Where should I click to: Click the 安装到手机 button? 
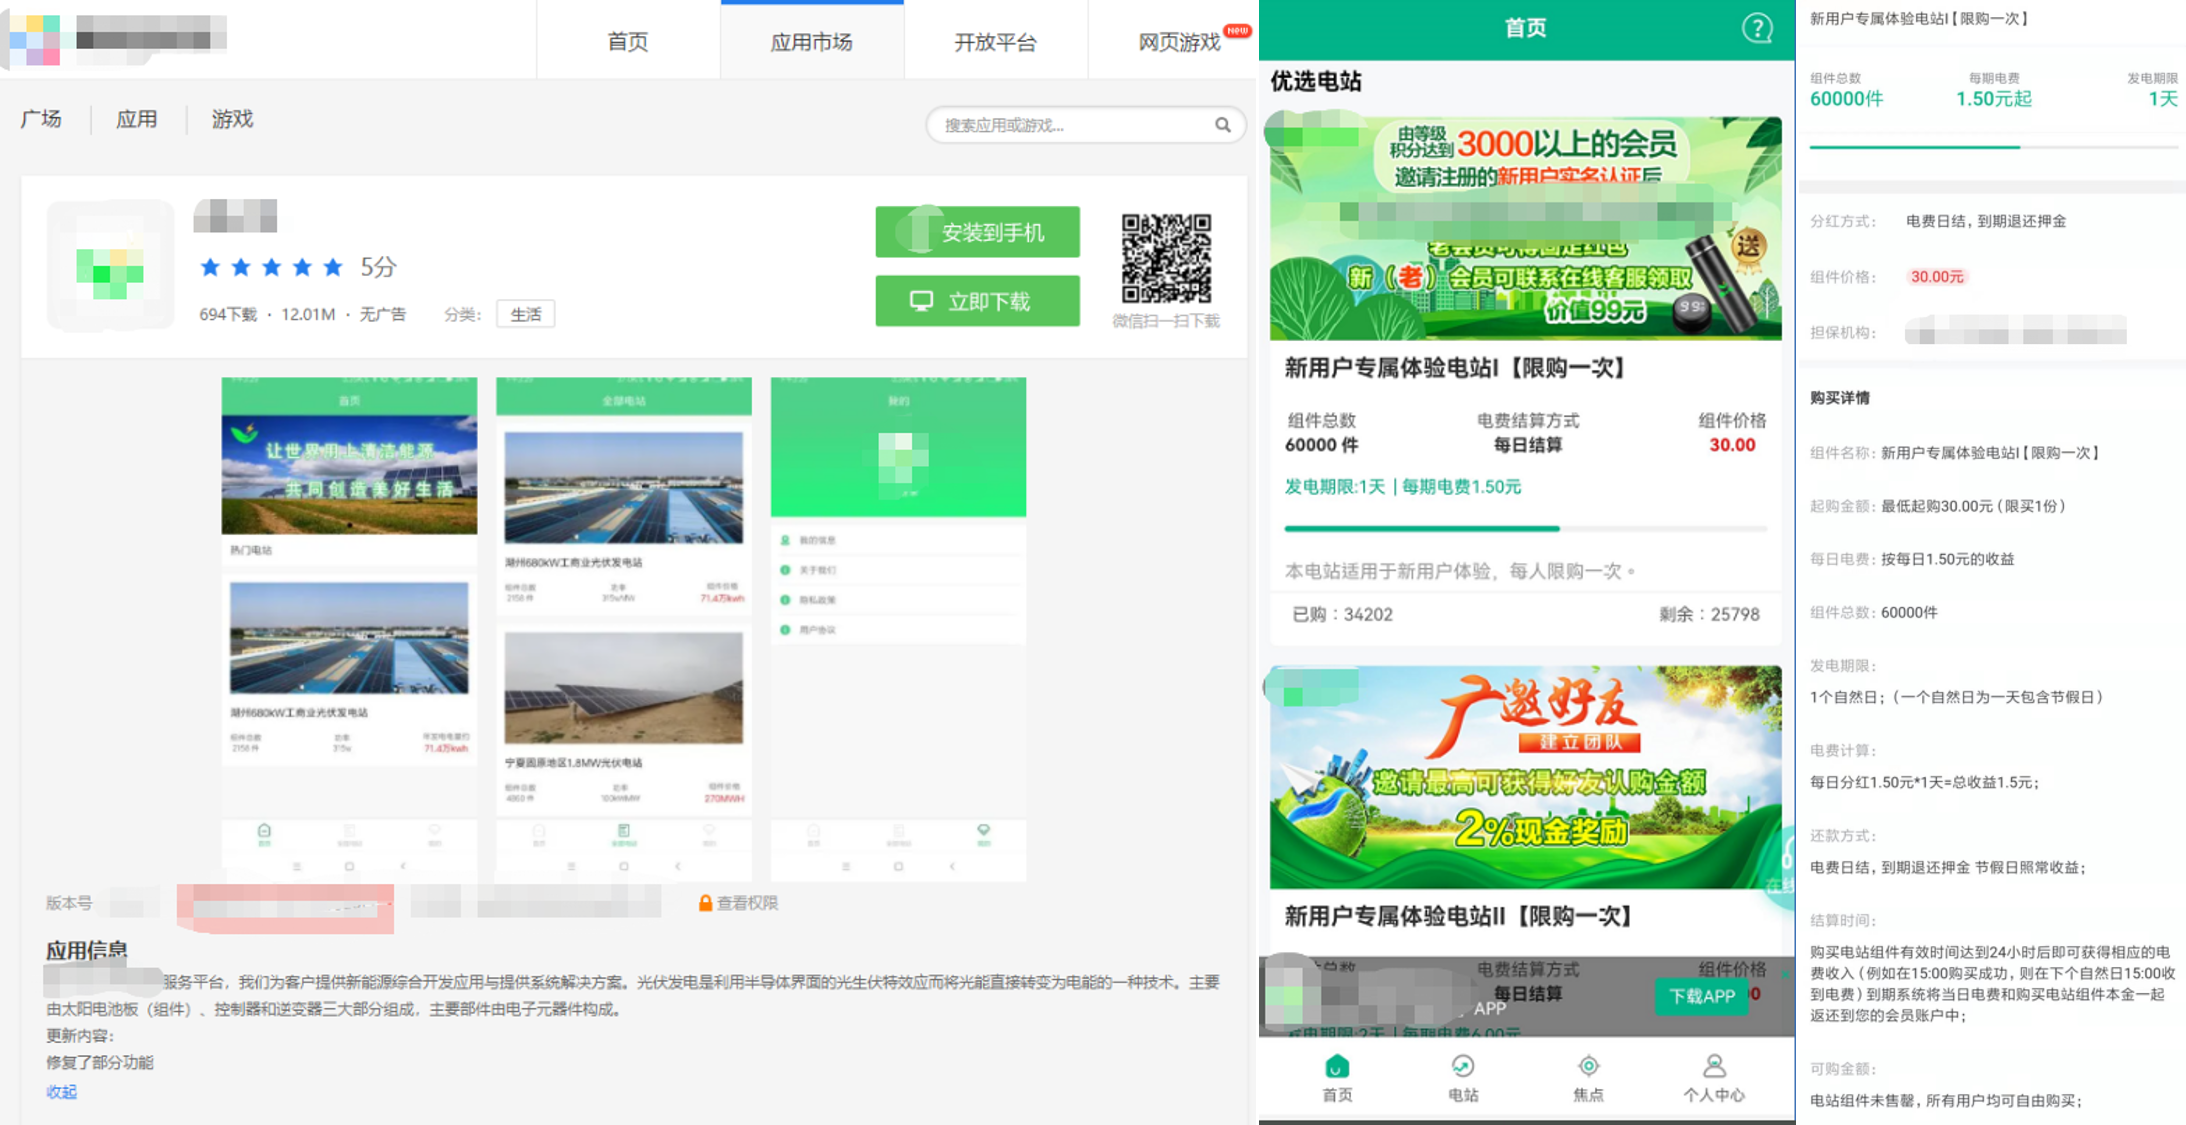(977, 232)
